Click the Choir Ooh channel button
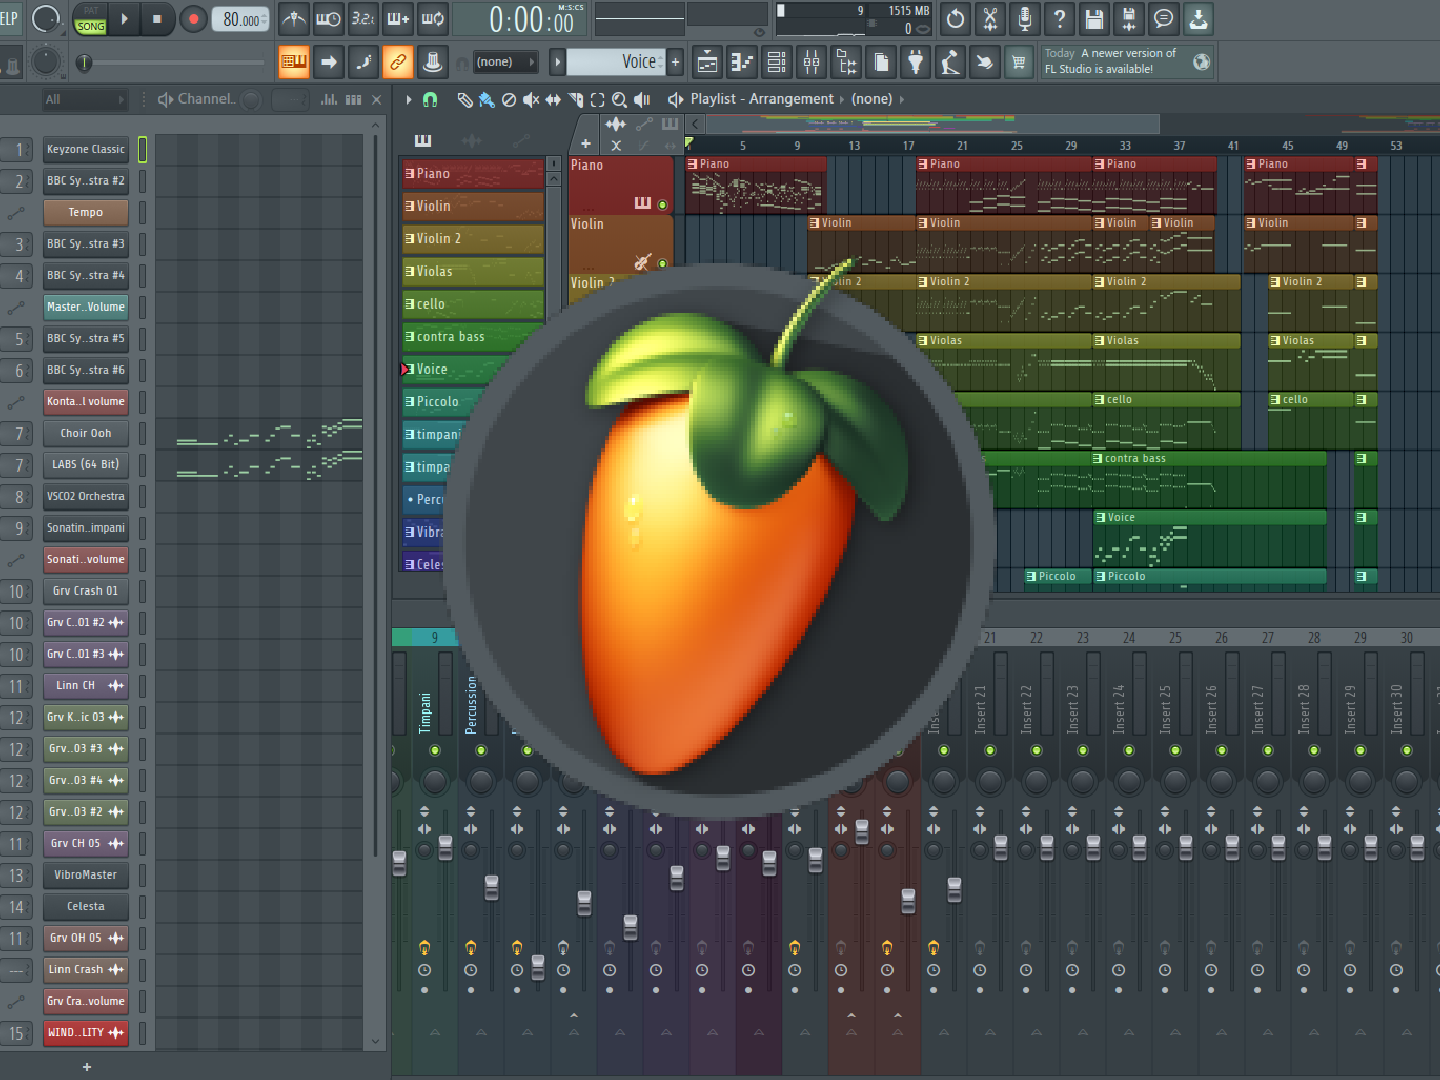Screen dimensions: 1440x1080 pyautogui.click(x=86, y=433)
